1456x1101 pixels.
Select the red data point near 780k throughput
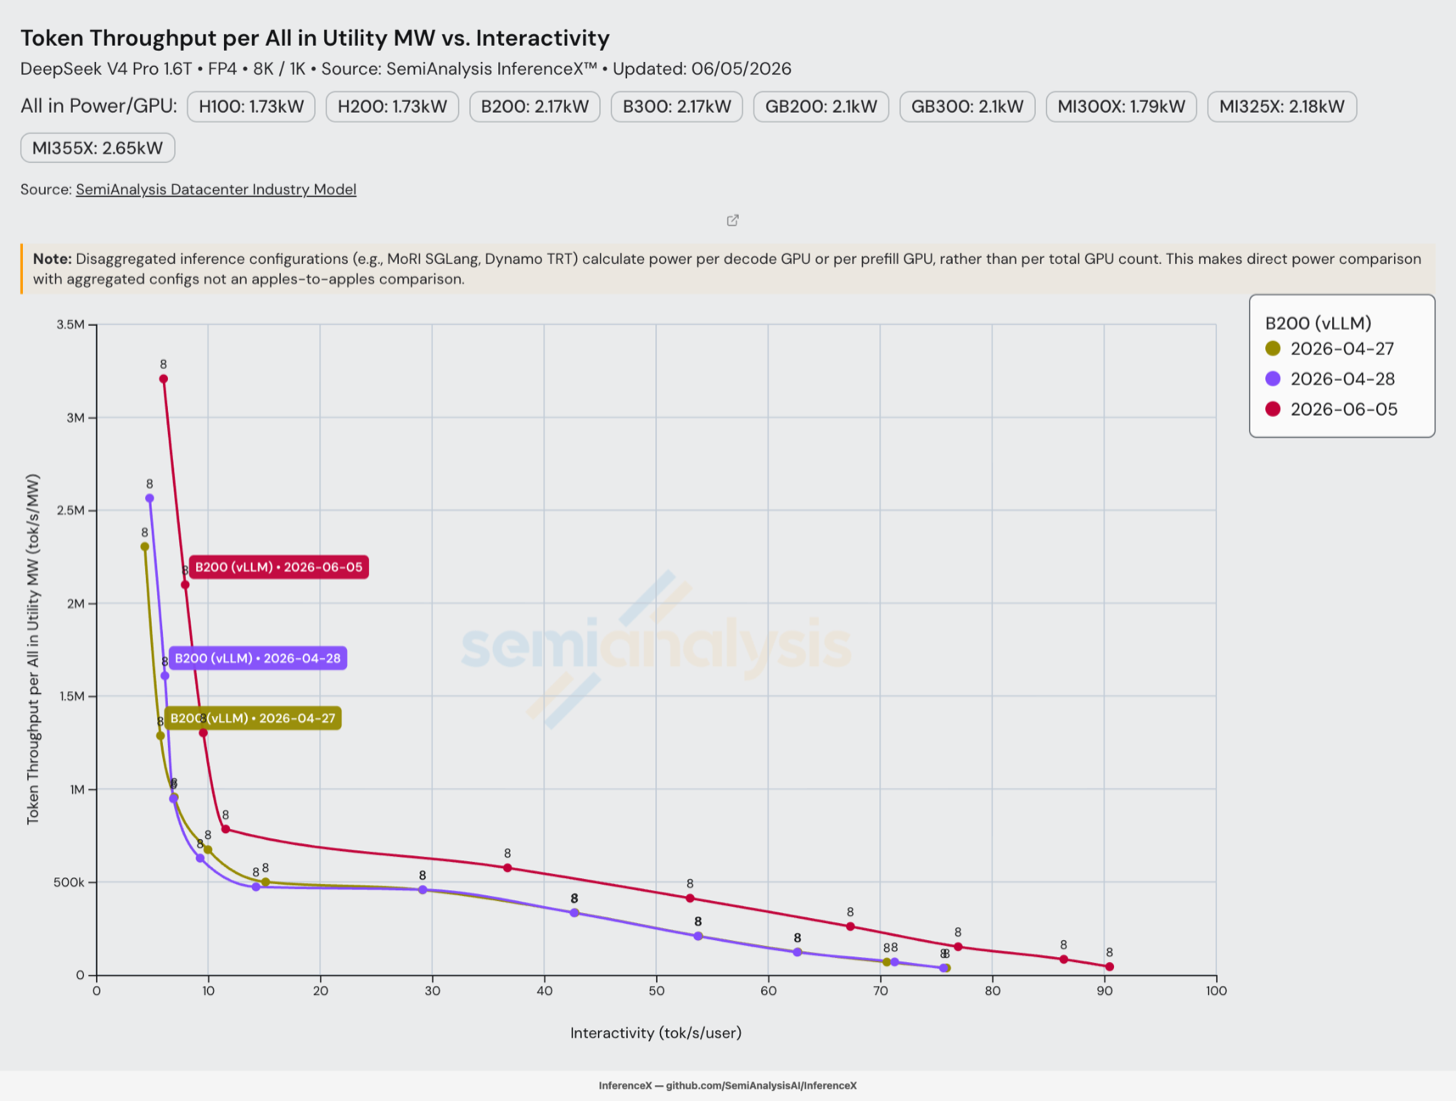pyautogui.click(x=226, y=829)
